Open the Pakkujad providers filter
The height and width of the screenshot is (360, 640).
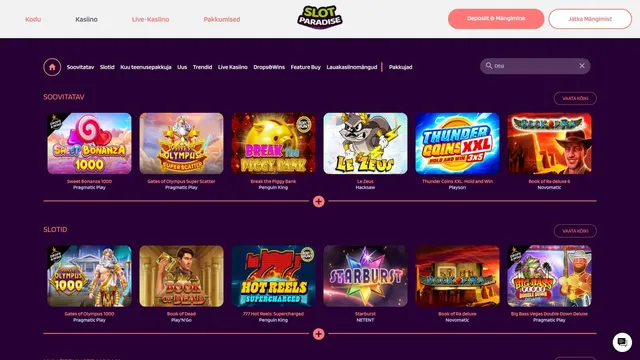coord(400,67)
